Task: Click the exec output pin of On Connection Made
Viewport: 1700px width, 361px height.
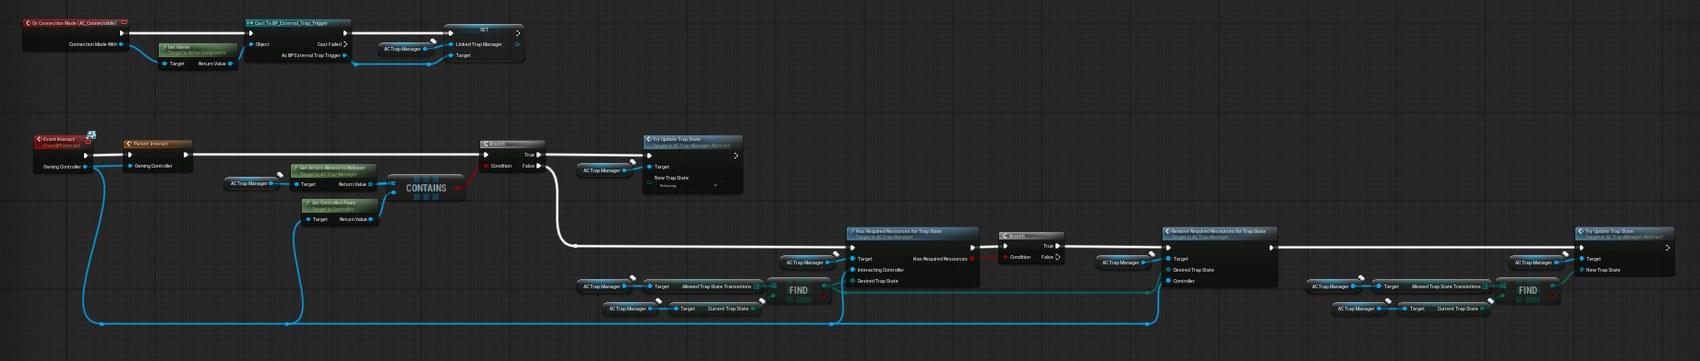Action: tap(122, 33)
